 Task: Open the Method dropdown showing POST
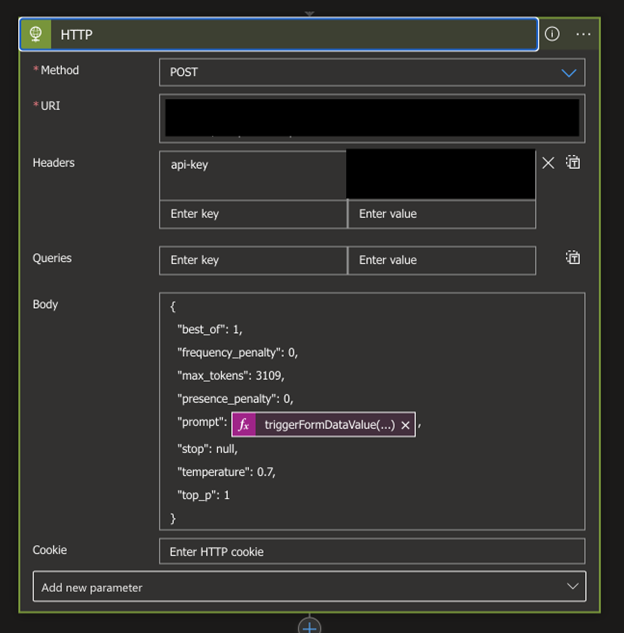371,72
